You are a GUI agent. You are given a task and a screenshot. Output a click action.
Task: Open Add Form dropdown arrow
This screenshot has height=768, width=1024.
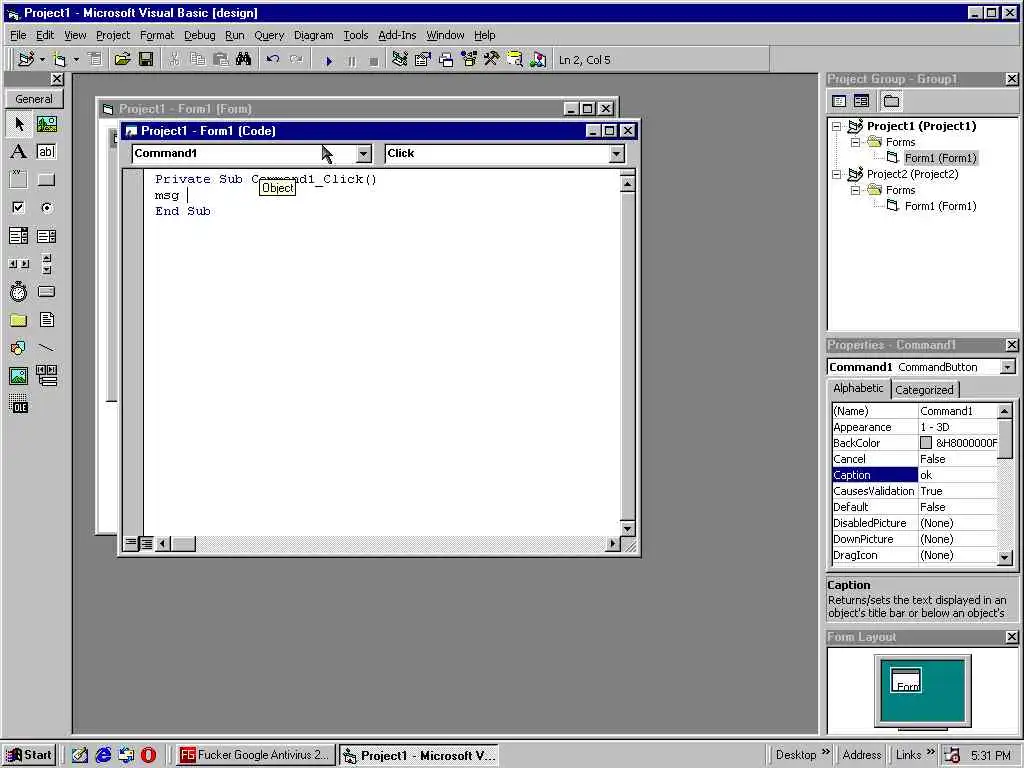(x=76, y=60)
